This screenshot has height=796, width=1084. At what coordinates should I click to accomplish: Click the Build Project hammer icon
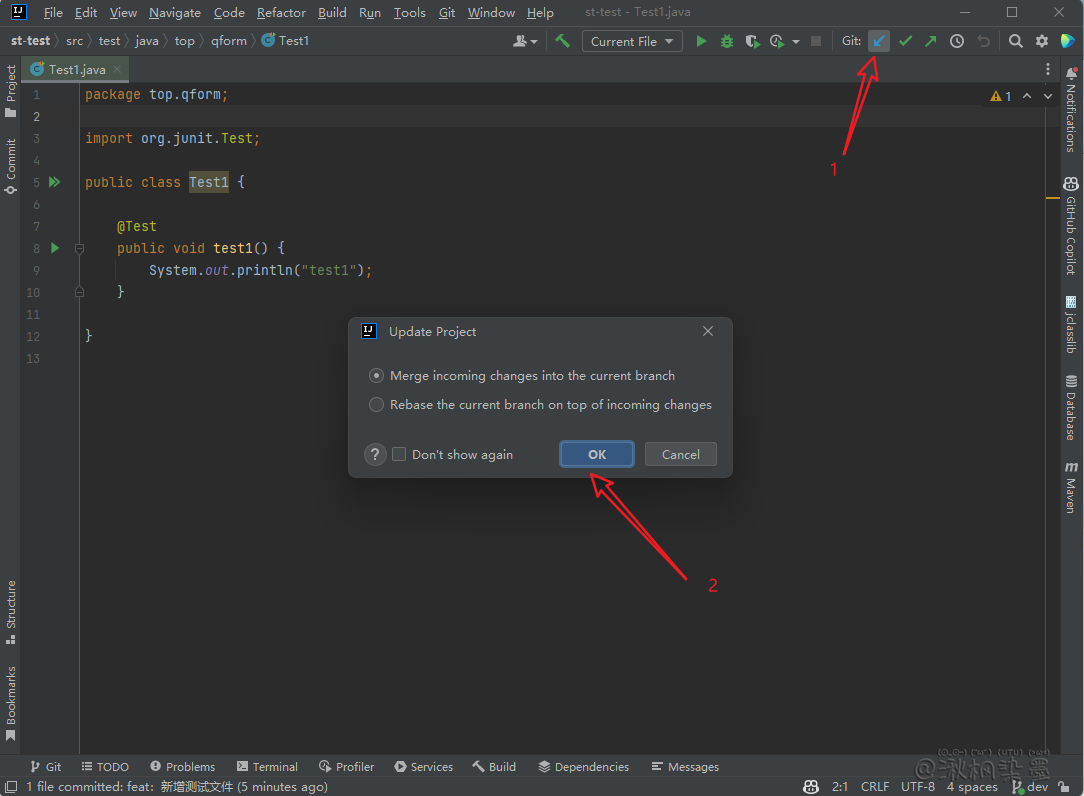(x=563, y=41)
